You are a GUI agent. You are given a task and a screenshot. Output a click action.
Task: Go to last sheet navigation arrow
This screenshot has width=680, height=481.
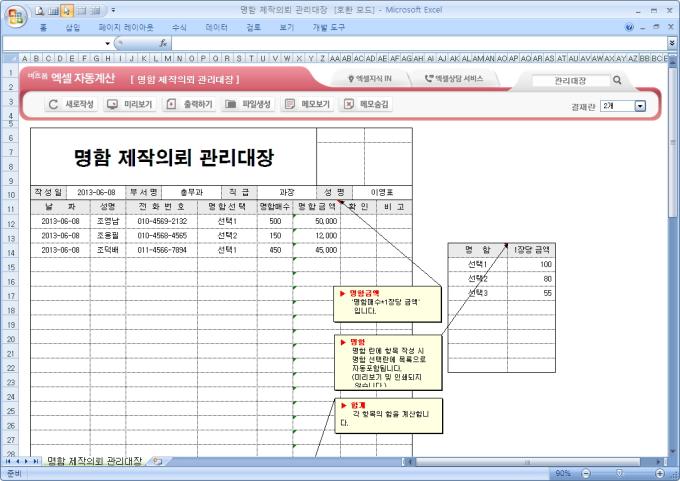point(36,461)
